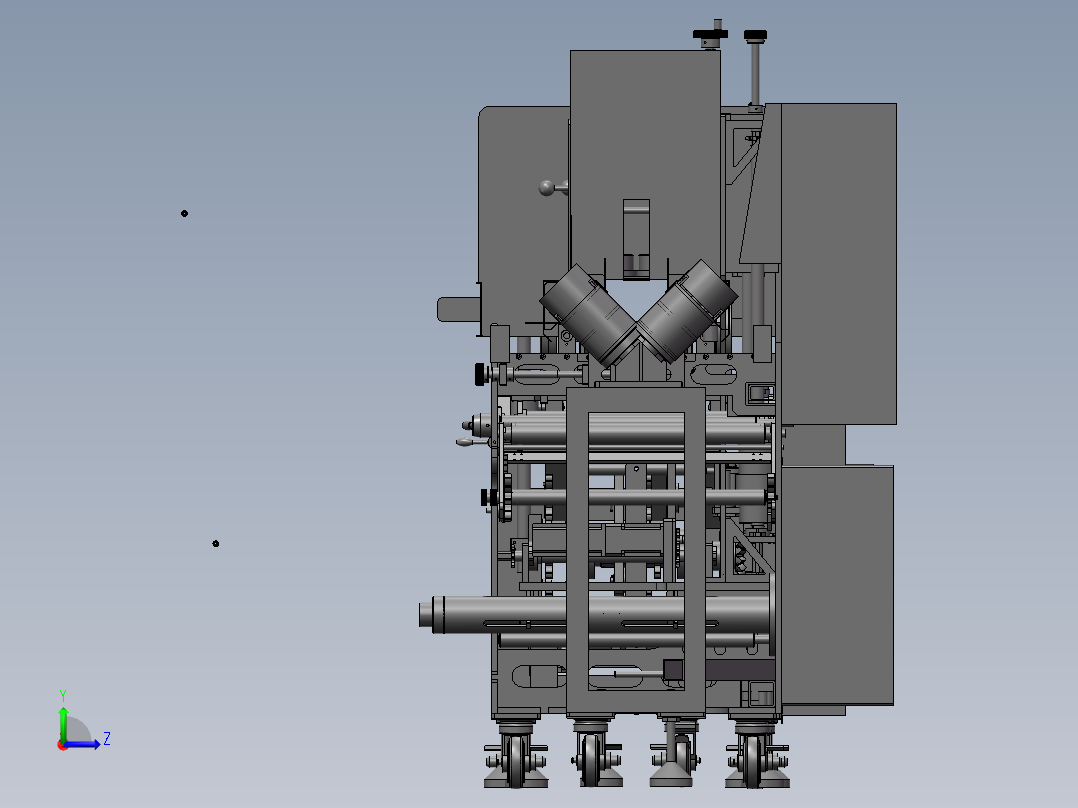Select the rounded upper-left cover panel
The height and width of the screenshot is (808, 1078).
[x=523, y=220]
